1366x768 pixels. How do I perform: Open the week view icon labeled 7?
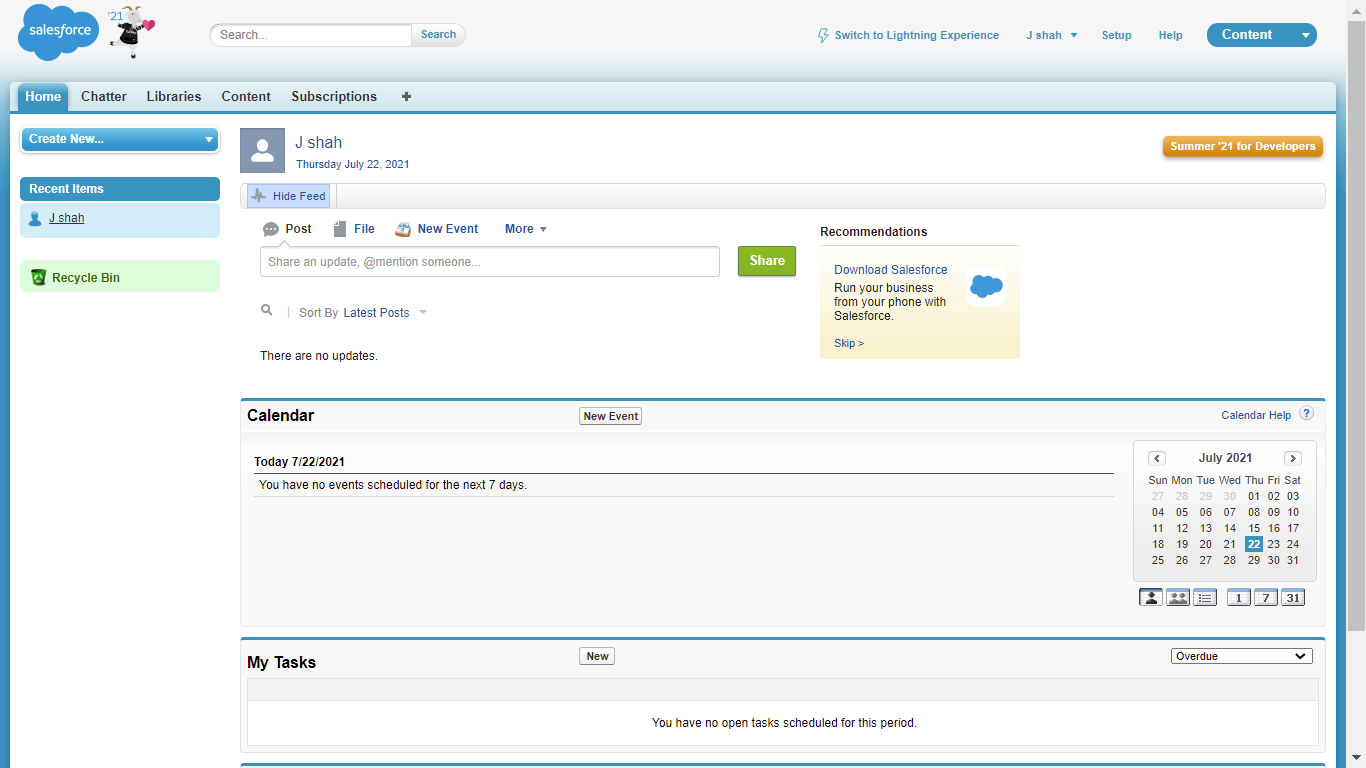tap(1266, 598)
